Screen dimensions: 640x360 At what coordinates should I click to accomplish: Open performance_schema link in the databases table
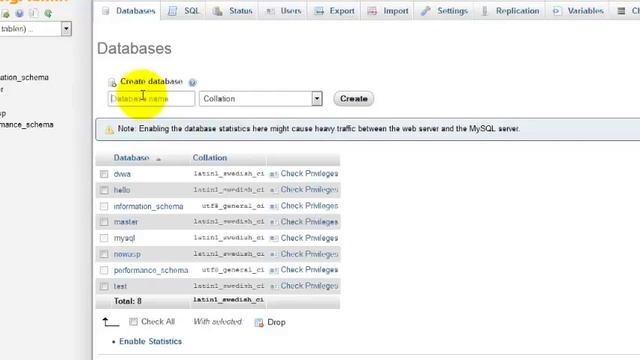click(x=151, y=270)
